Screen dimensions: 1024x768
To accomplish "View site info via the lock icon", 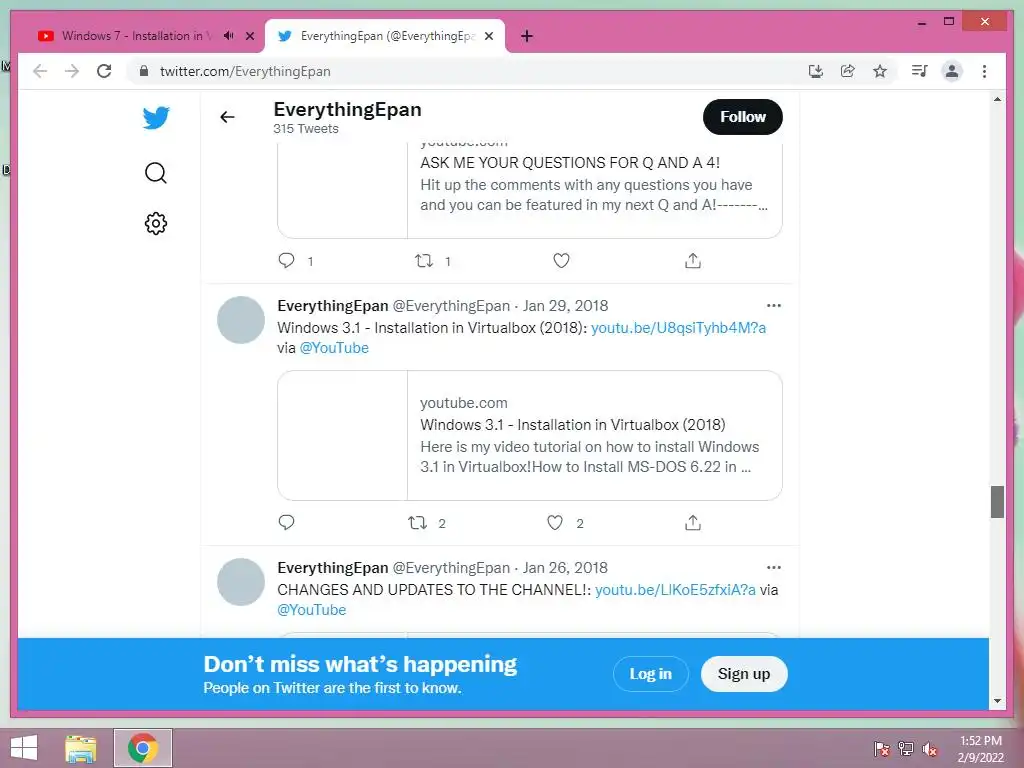I will [144, 71].
